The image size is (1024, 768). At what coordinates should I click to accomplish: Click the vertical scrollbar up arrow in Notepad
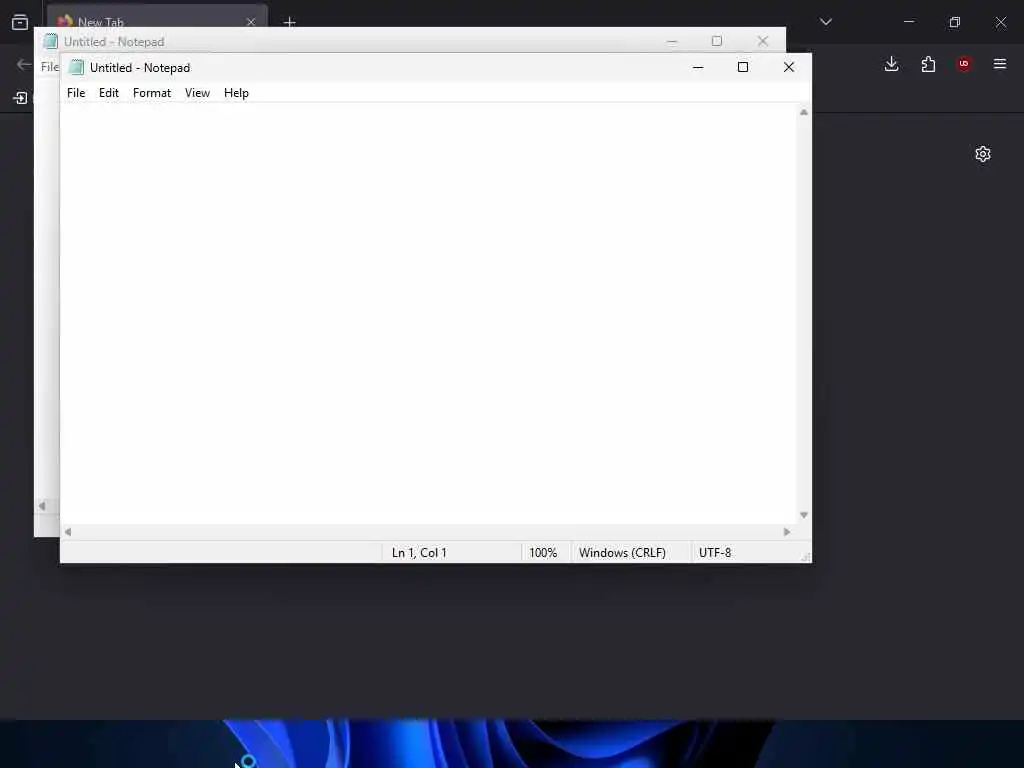tap(804, 112)
